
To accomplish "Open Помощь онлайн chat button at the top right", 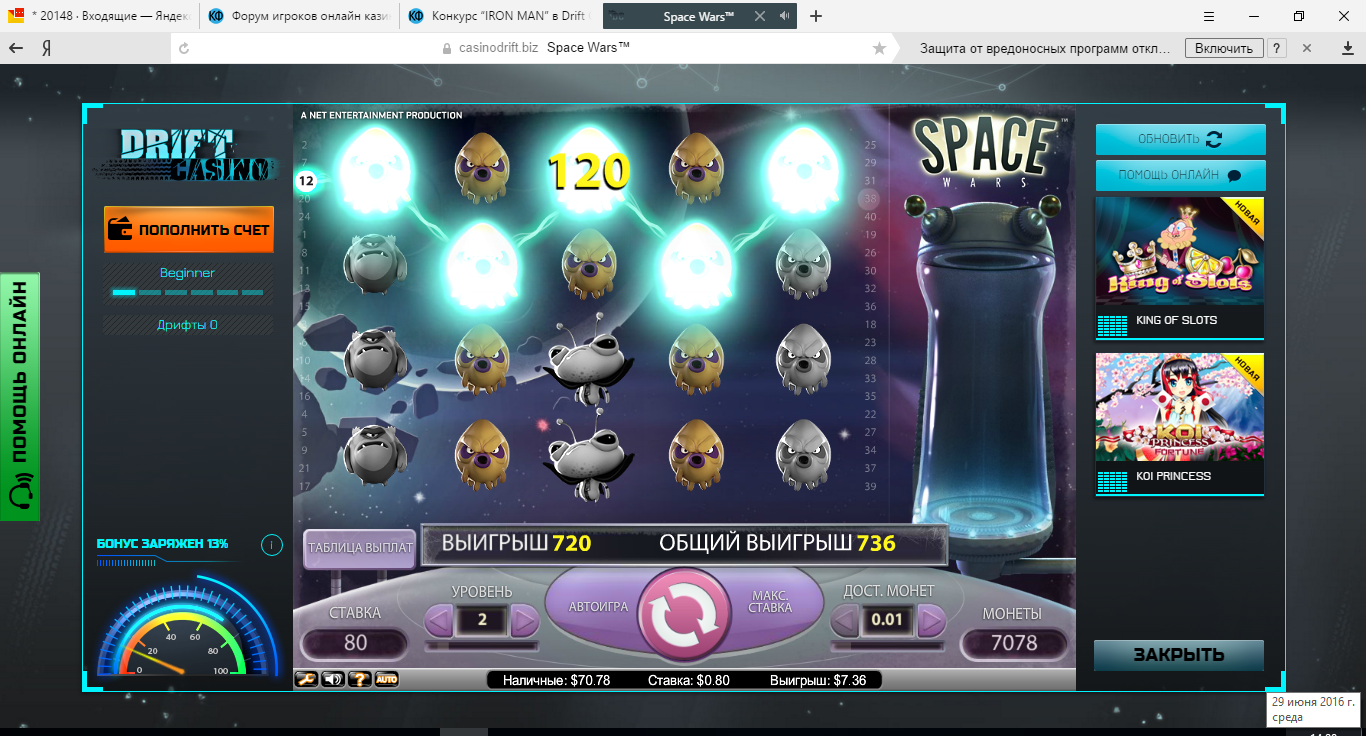I will tap(1180, 175).
